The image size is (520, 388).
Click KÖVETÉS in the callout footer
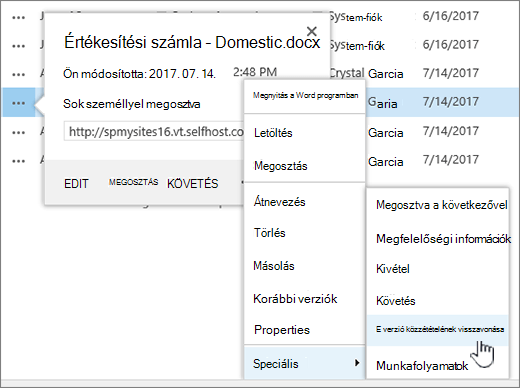193,184
